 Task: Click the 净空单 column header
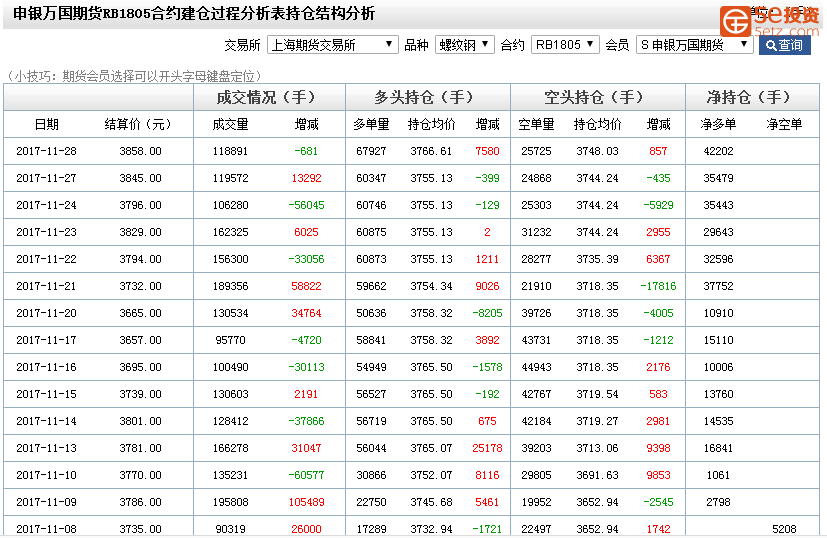point(784,124)
